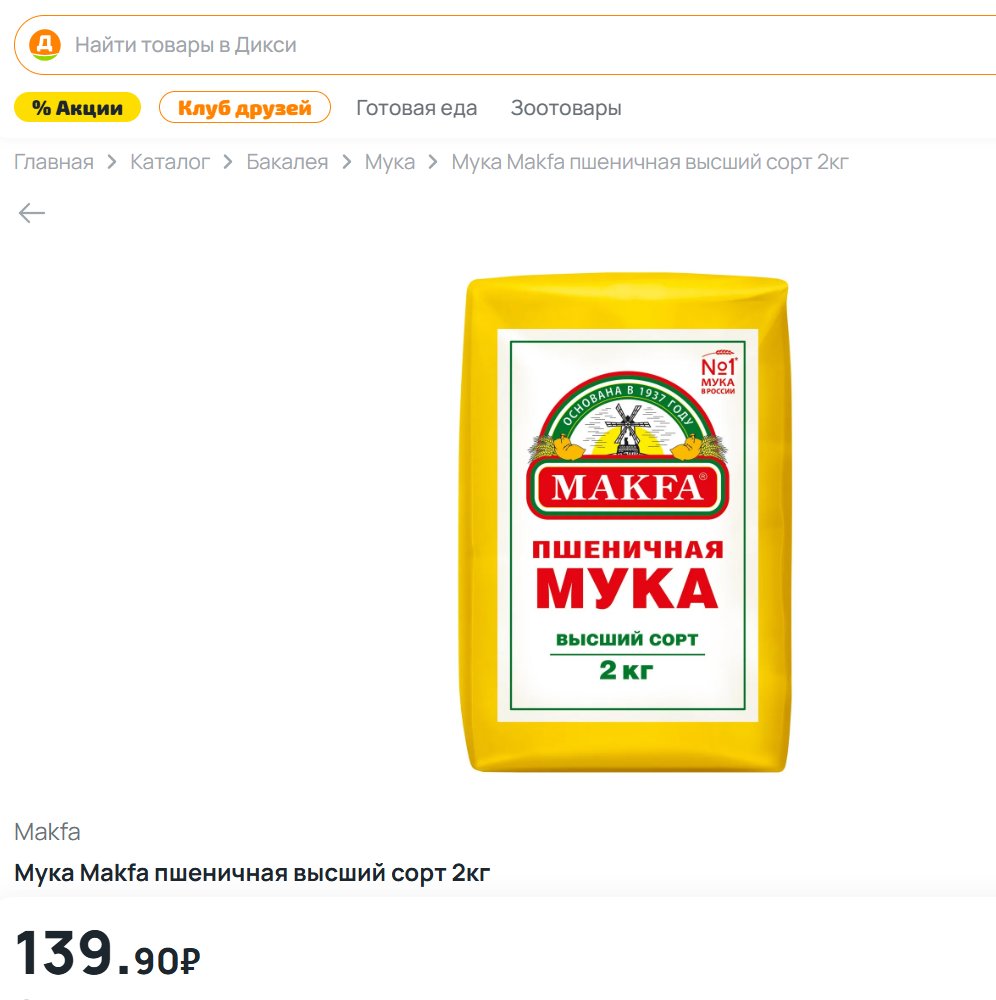Select the 'Мука' breadcrumb category

coord(389,162)
